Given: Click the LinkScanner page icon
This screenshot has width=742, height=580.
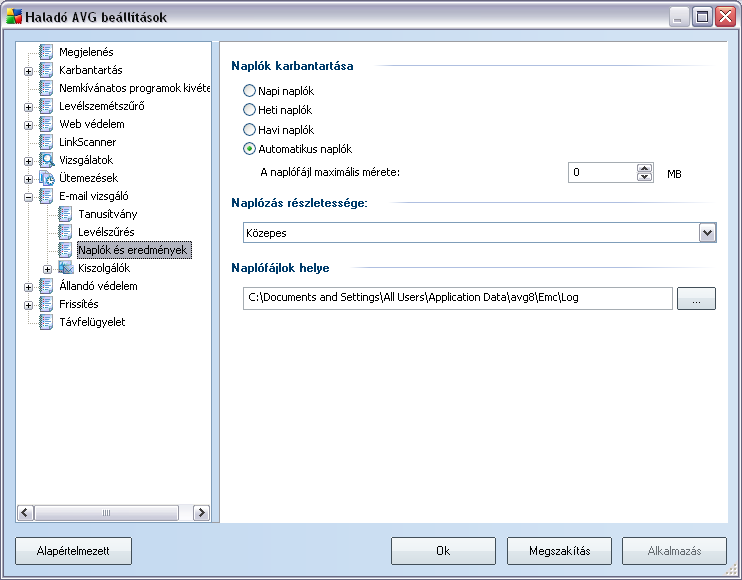Looking at the screenshot, I should point(46,142).
